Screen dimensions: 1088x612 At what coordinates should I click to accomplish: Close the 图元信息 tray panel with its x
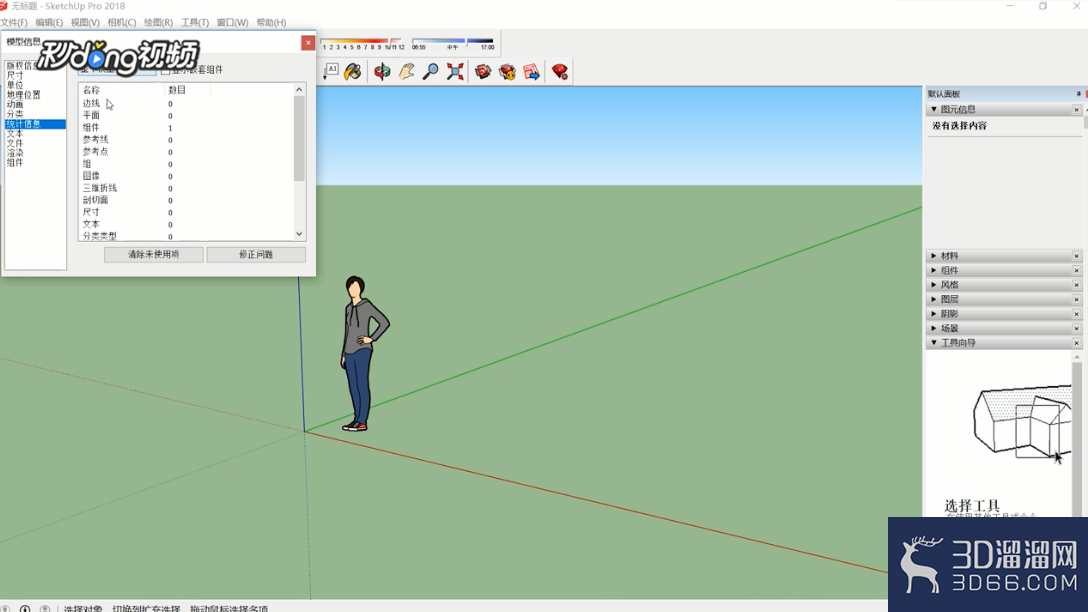[1076, 110]
